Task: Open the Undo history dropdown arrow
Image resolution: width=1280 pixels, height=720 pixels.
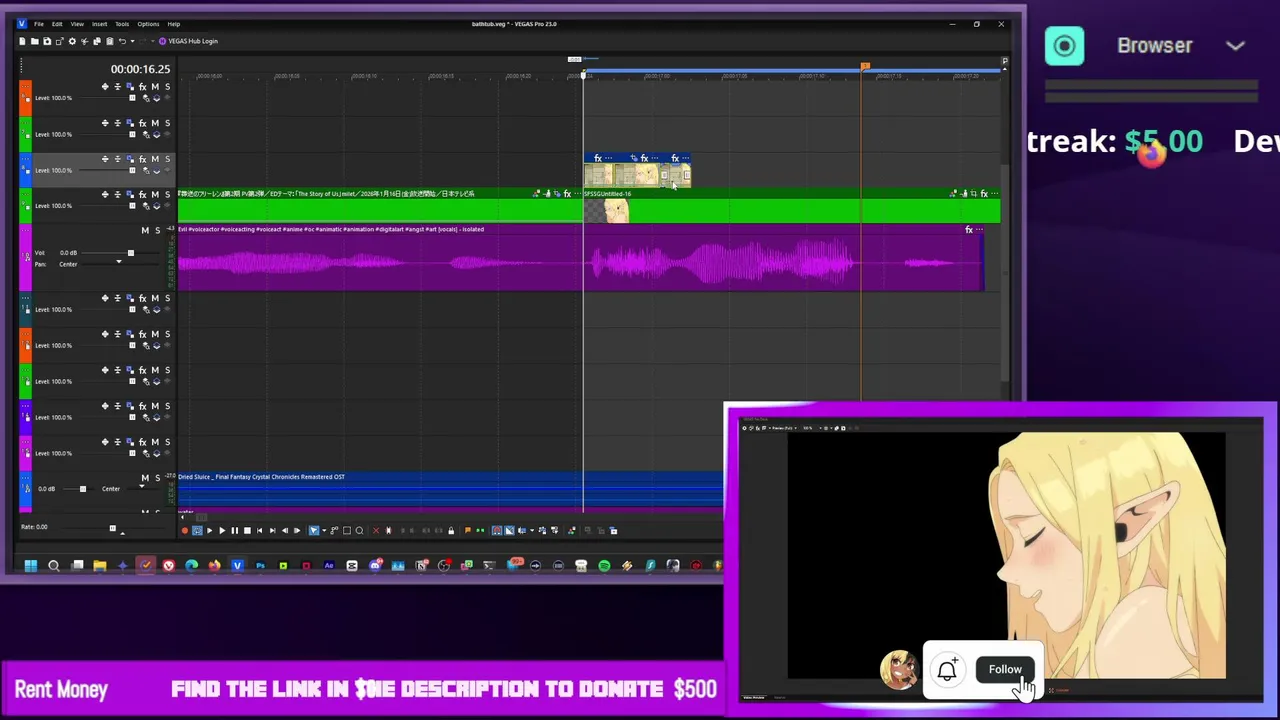Action: 133,41
